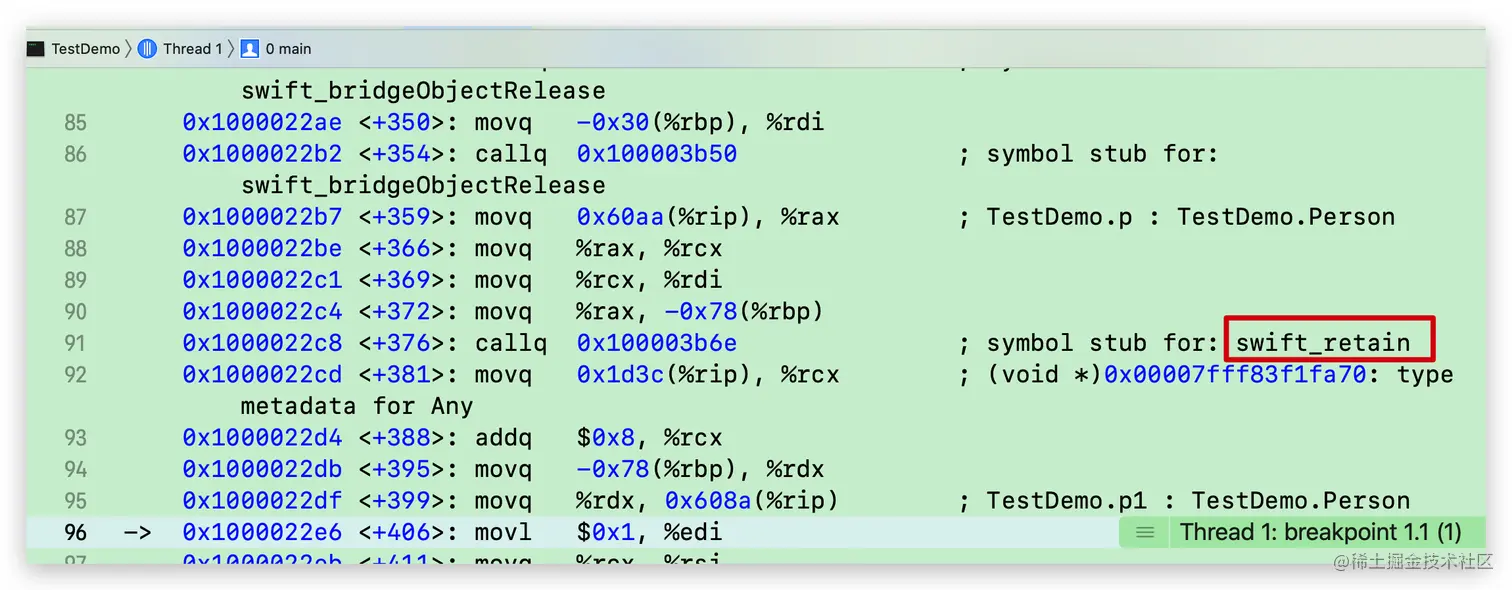Viewport: 1512px width, 590px height.
Task: Click call target 0x100003b50
Action: (657, 154)
